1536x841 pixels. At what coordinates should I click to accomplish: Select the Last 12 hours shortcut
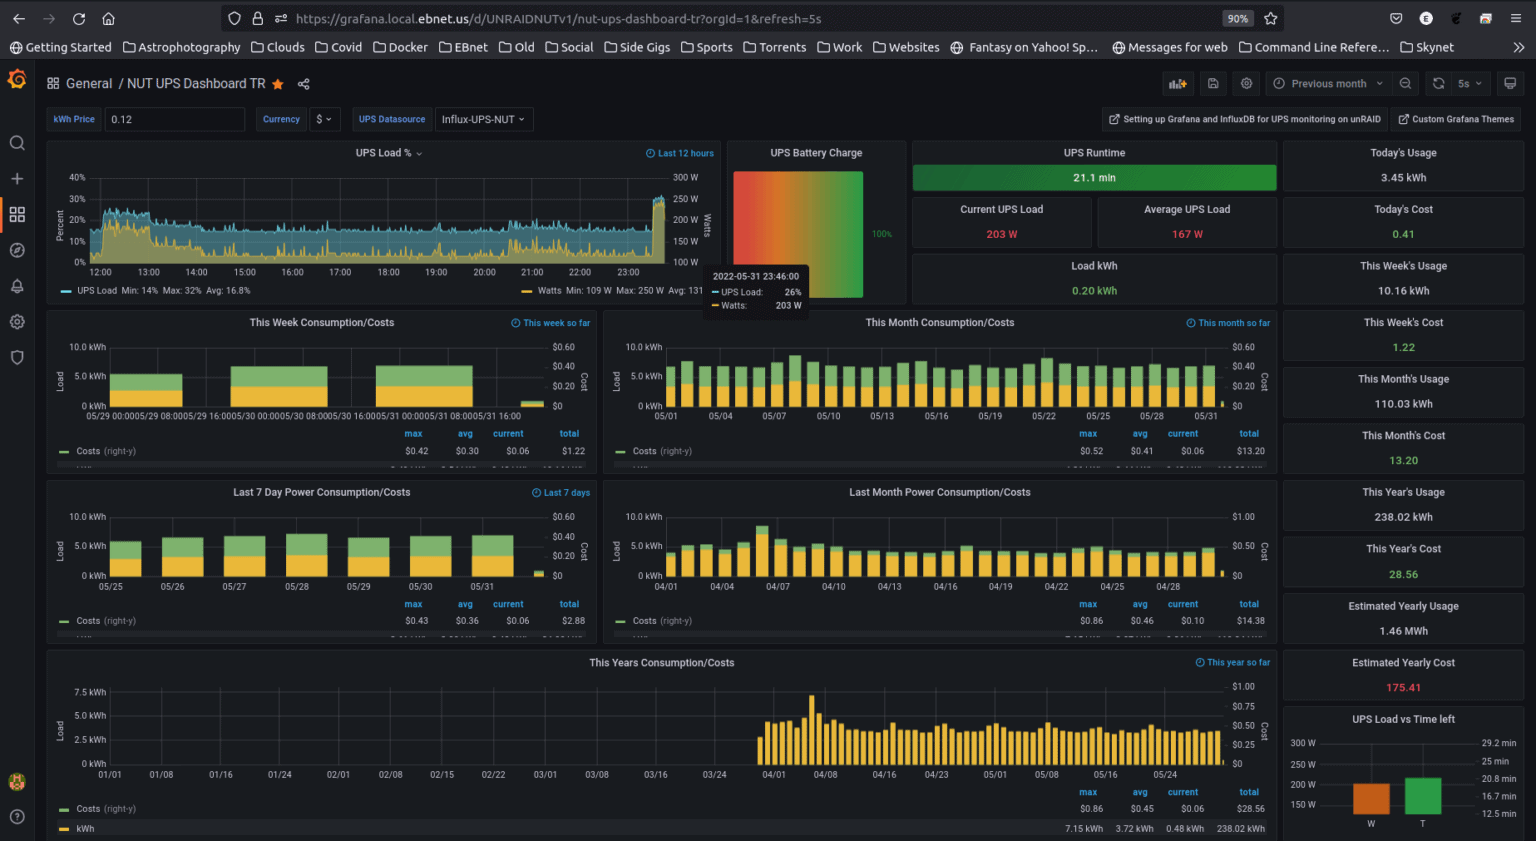coord(680,153)
